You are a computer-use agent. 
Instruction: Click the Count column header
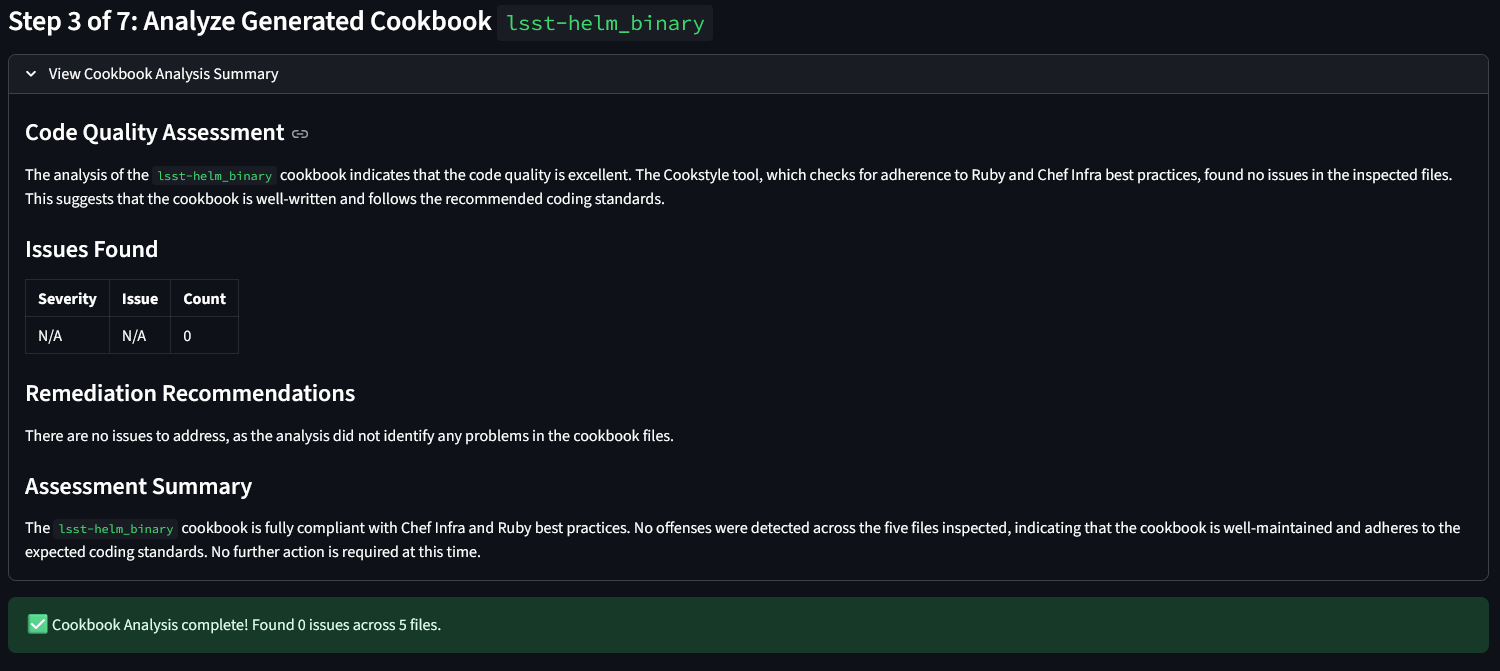pos(204,299)
